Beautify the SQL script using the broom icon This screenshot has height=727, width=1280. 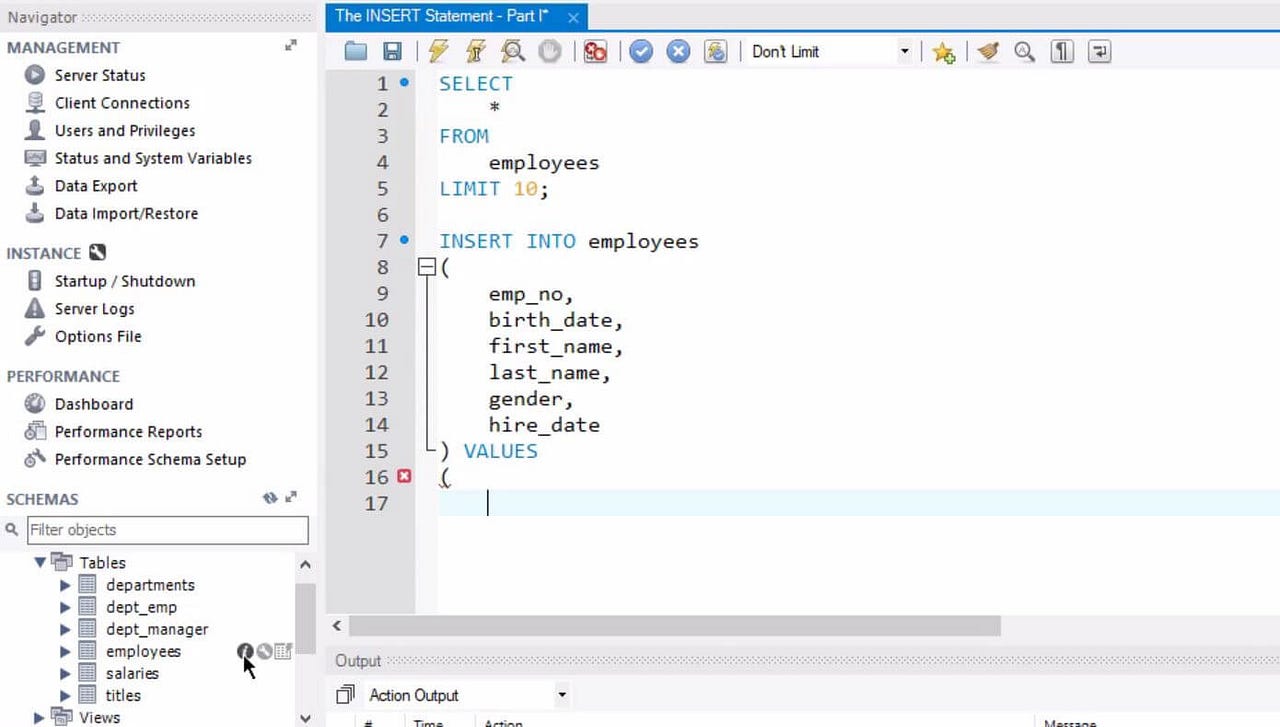tap(988, 50)
